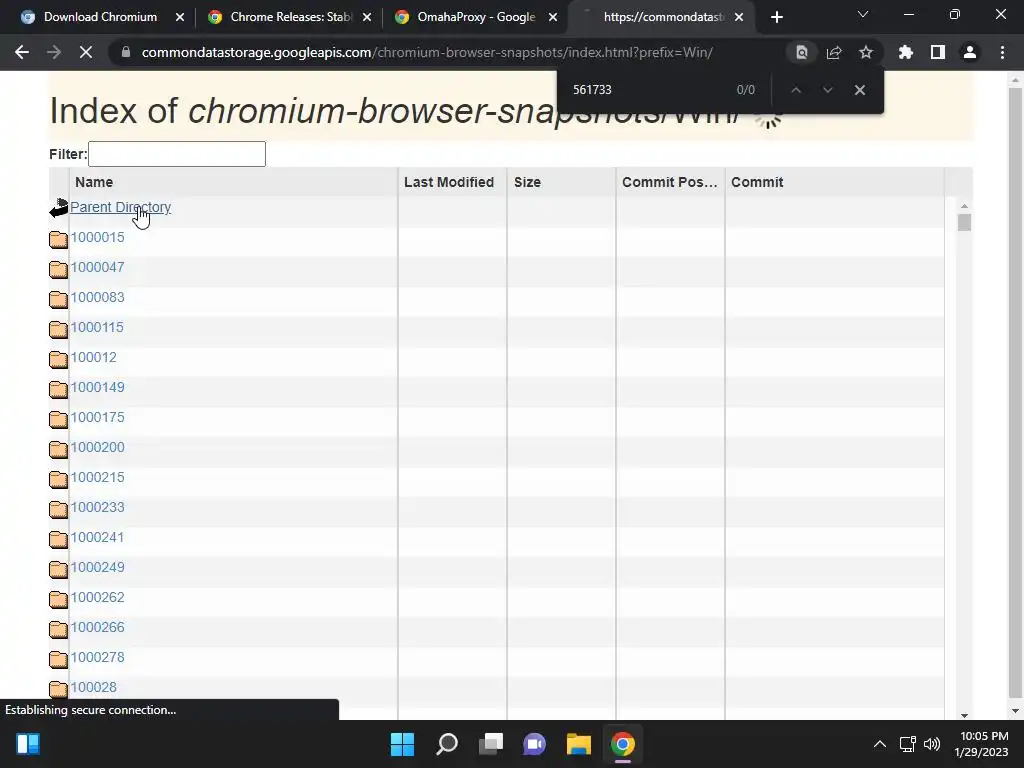Open a new tab
The height and width of the screenshot is (768, 1024).
pyautogui.click(x=776, y=18)
